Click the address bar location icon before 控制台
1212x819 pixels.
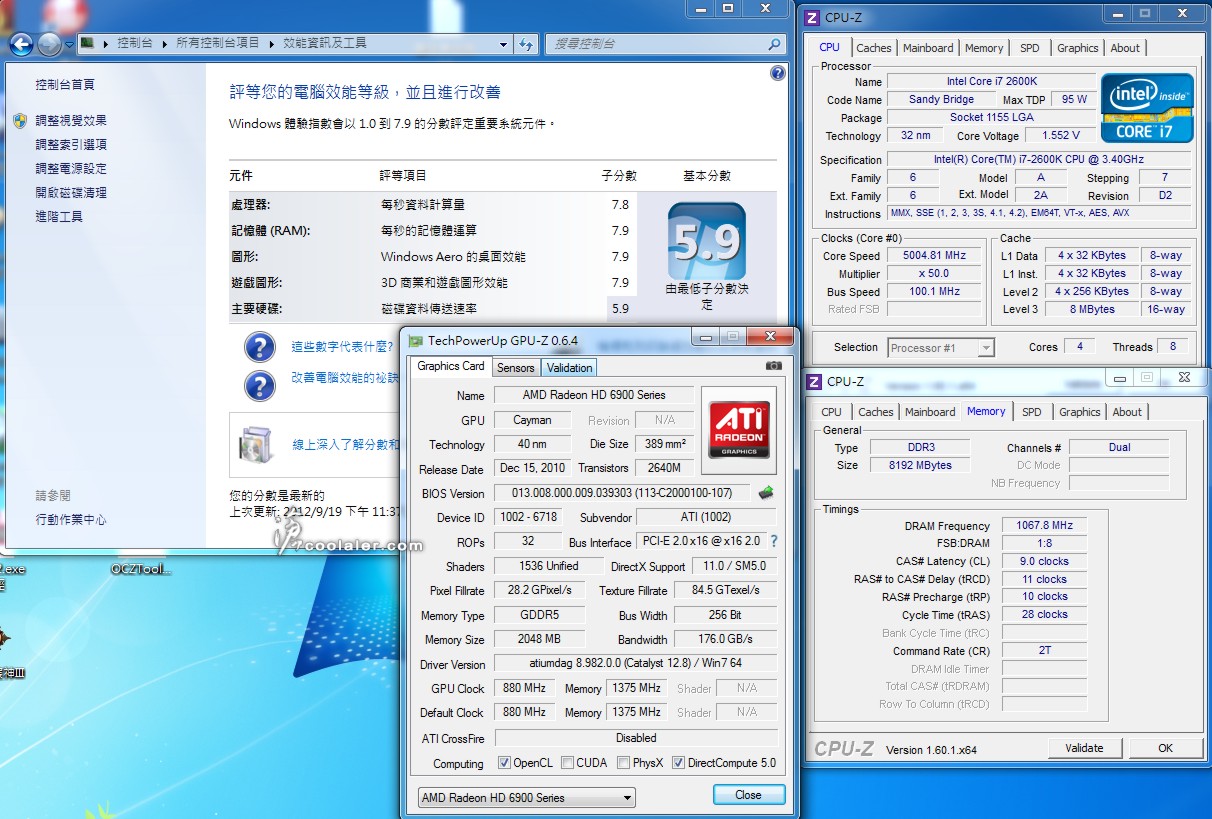tap(88, 44)
